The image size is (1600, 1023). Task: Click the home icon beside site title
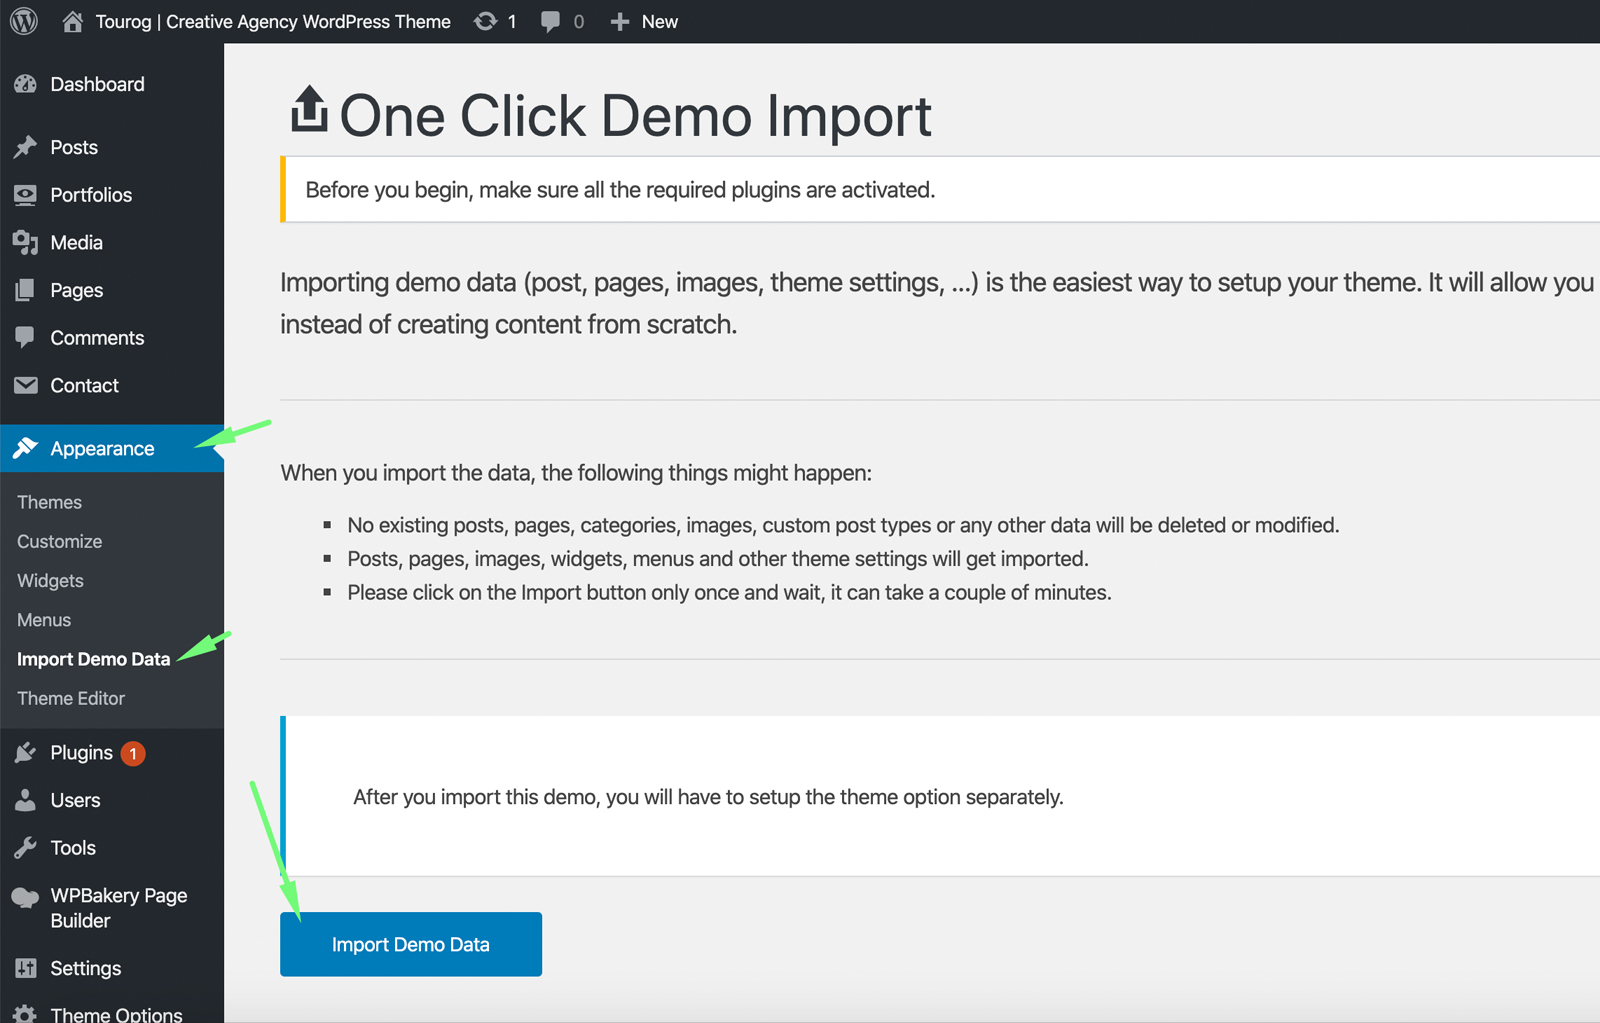(x=72, y=21)
